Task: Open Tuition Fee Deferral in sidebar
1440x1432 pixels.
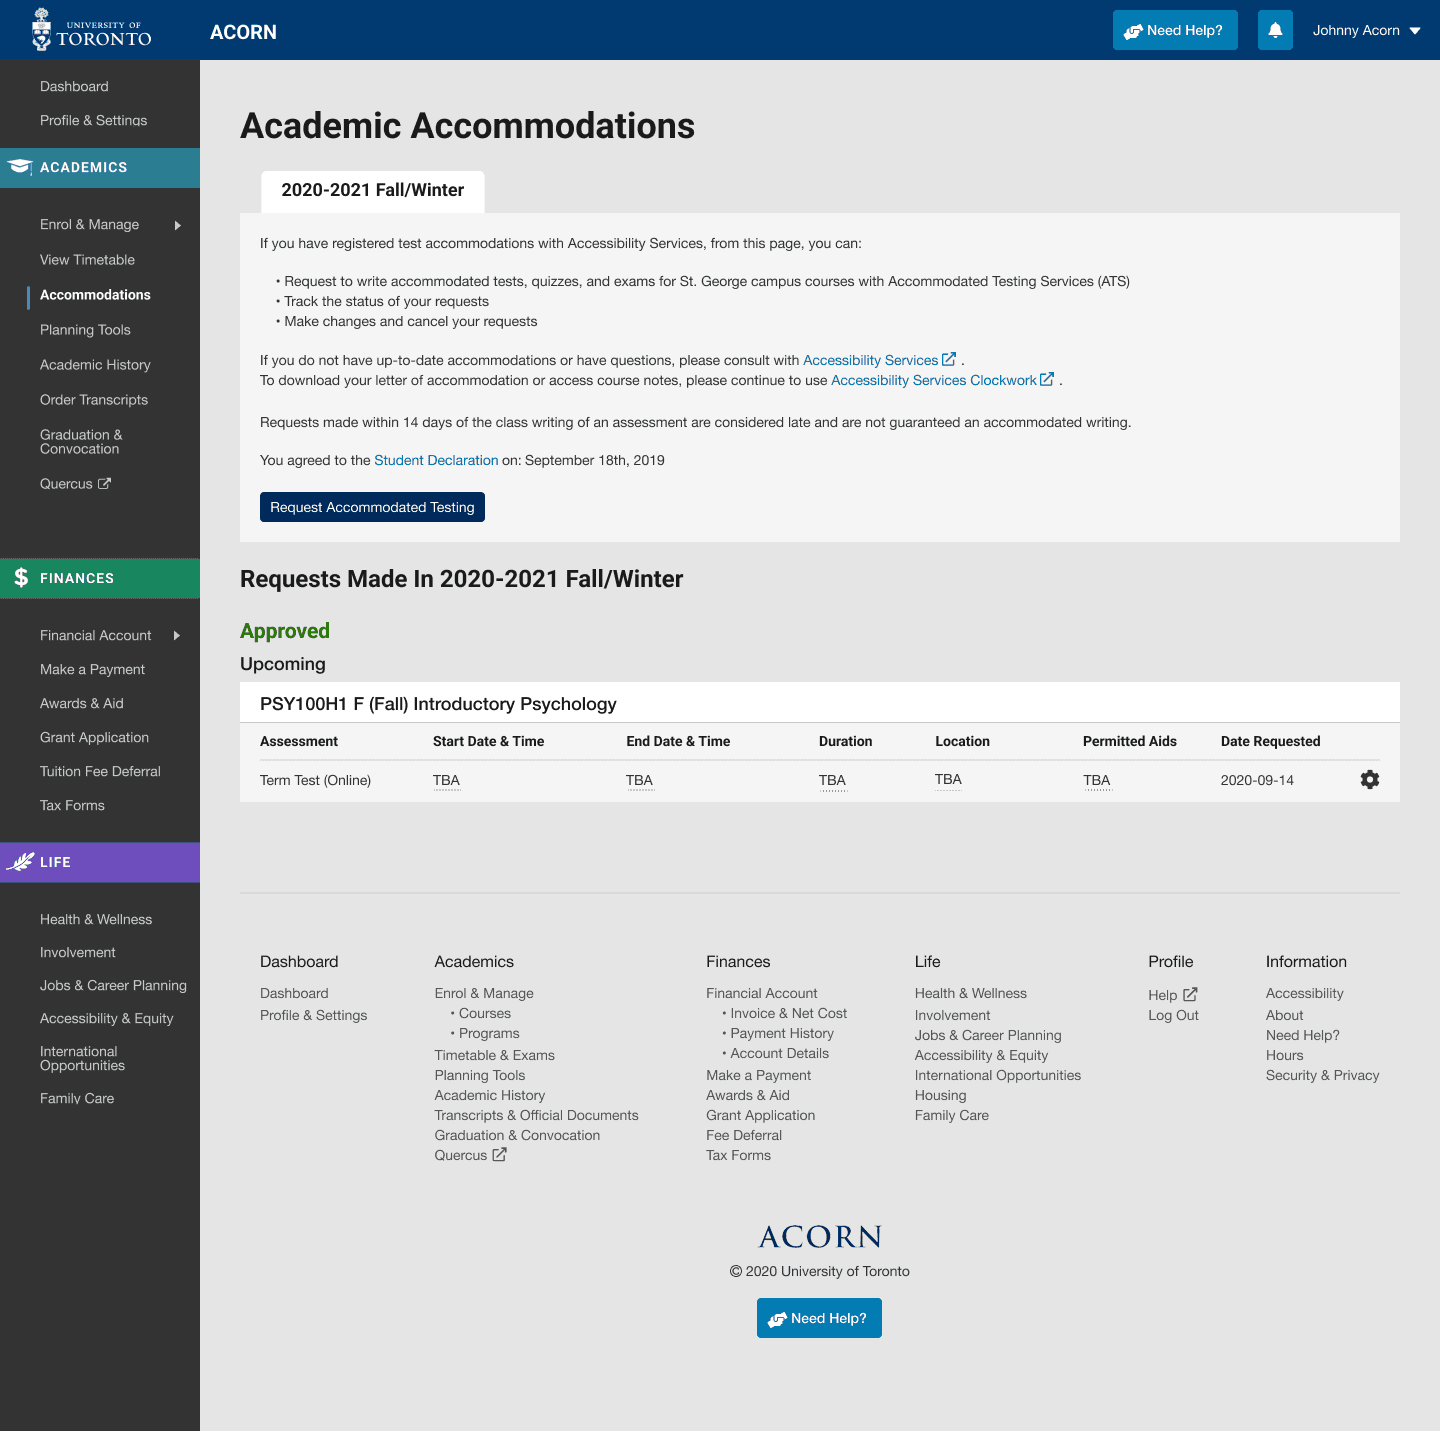Action: click(100, 772)
